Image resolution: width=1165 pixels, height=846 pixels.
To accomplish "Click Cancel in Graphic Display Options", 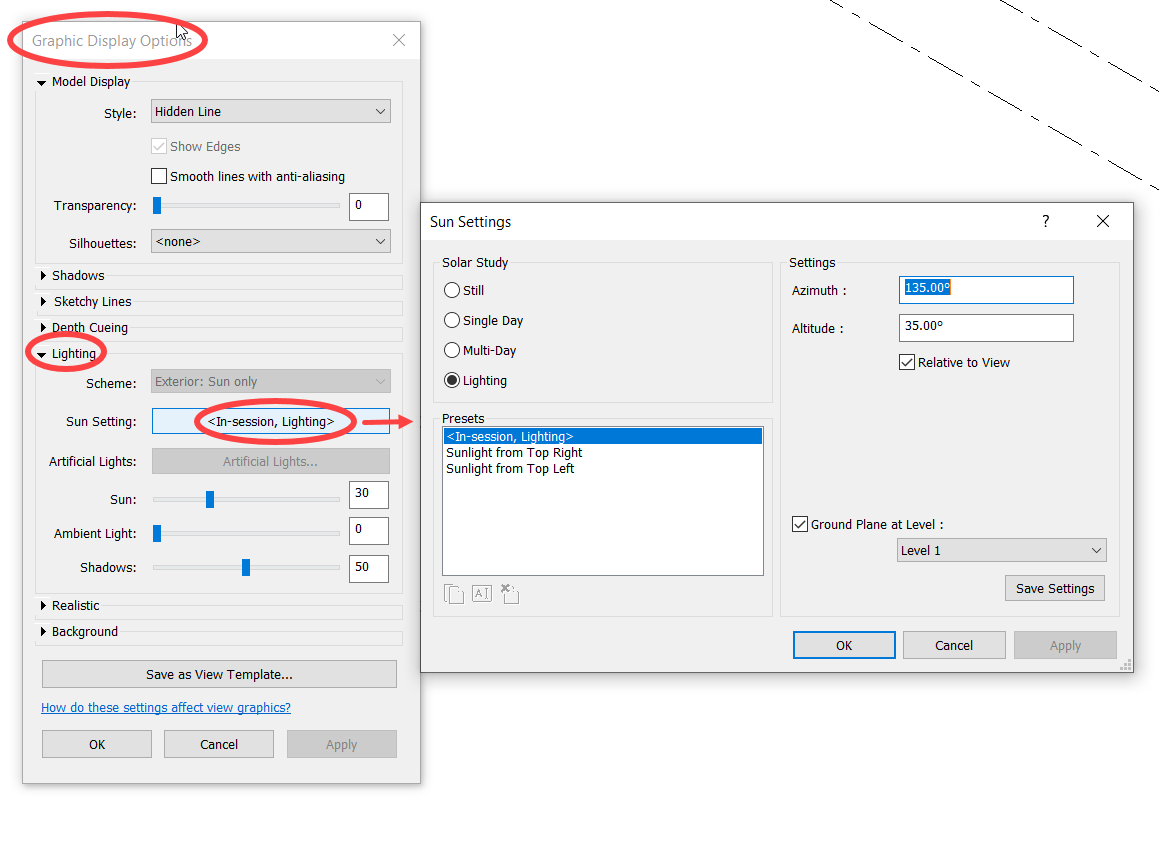I will tap(219, 744).
